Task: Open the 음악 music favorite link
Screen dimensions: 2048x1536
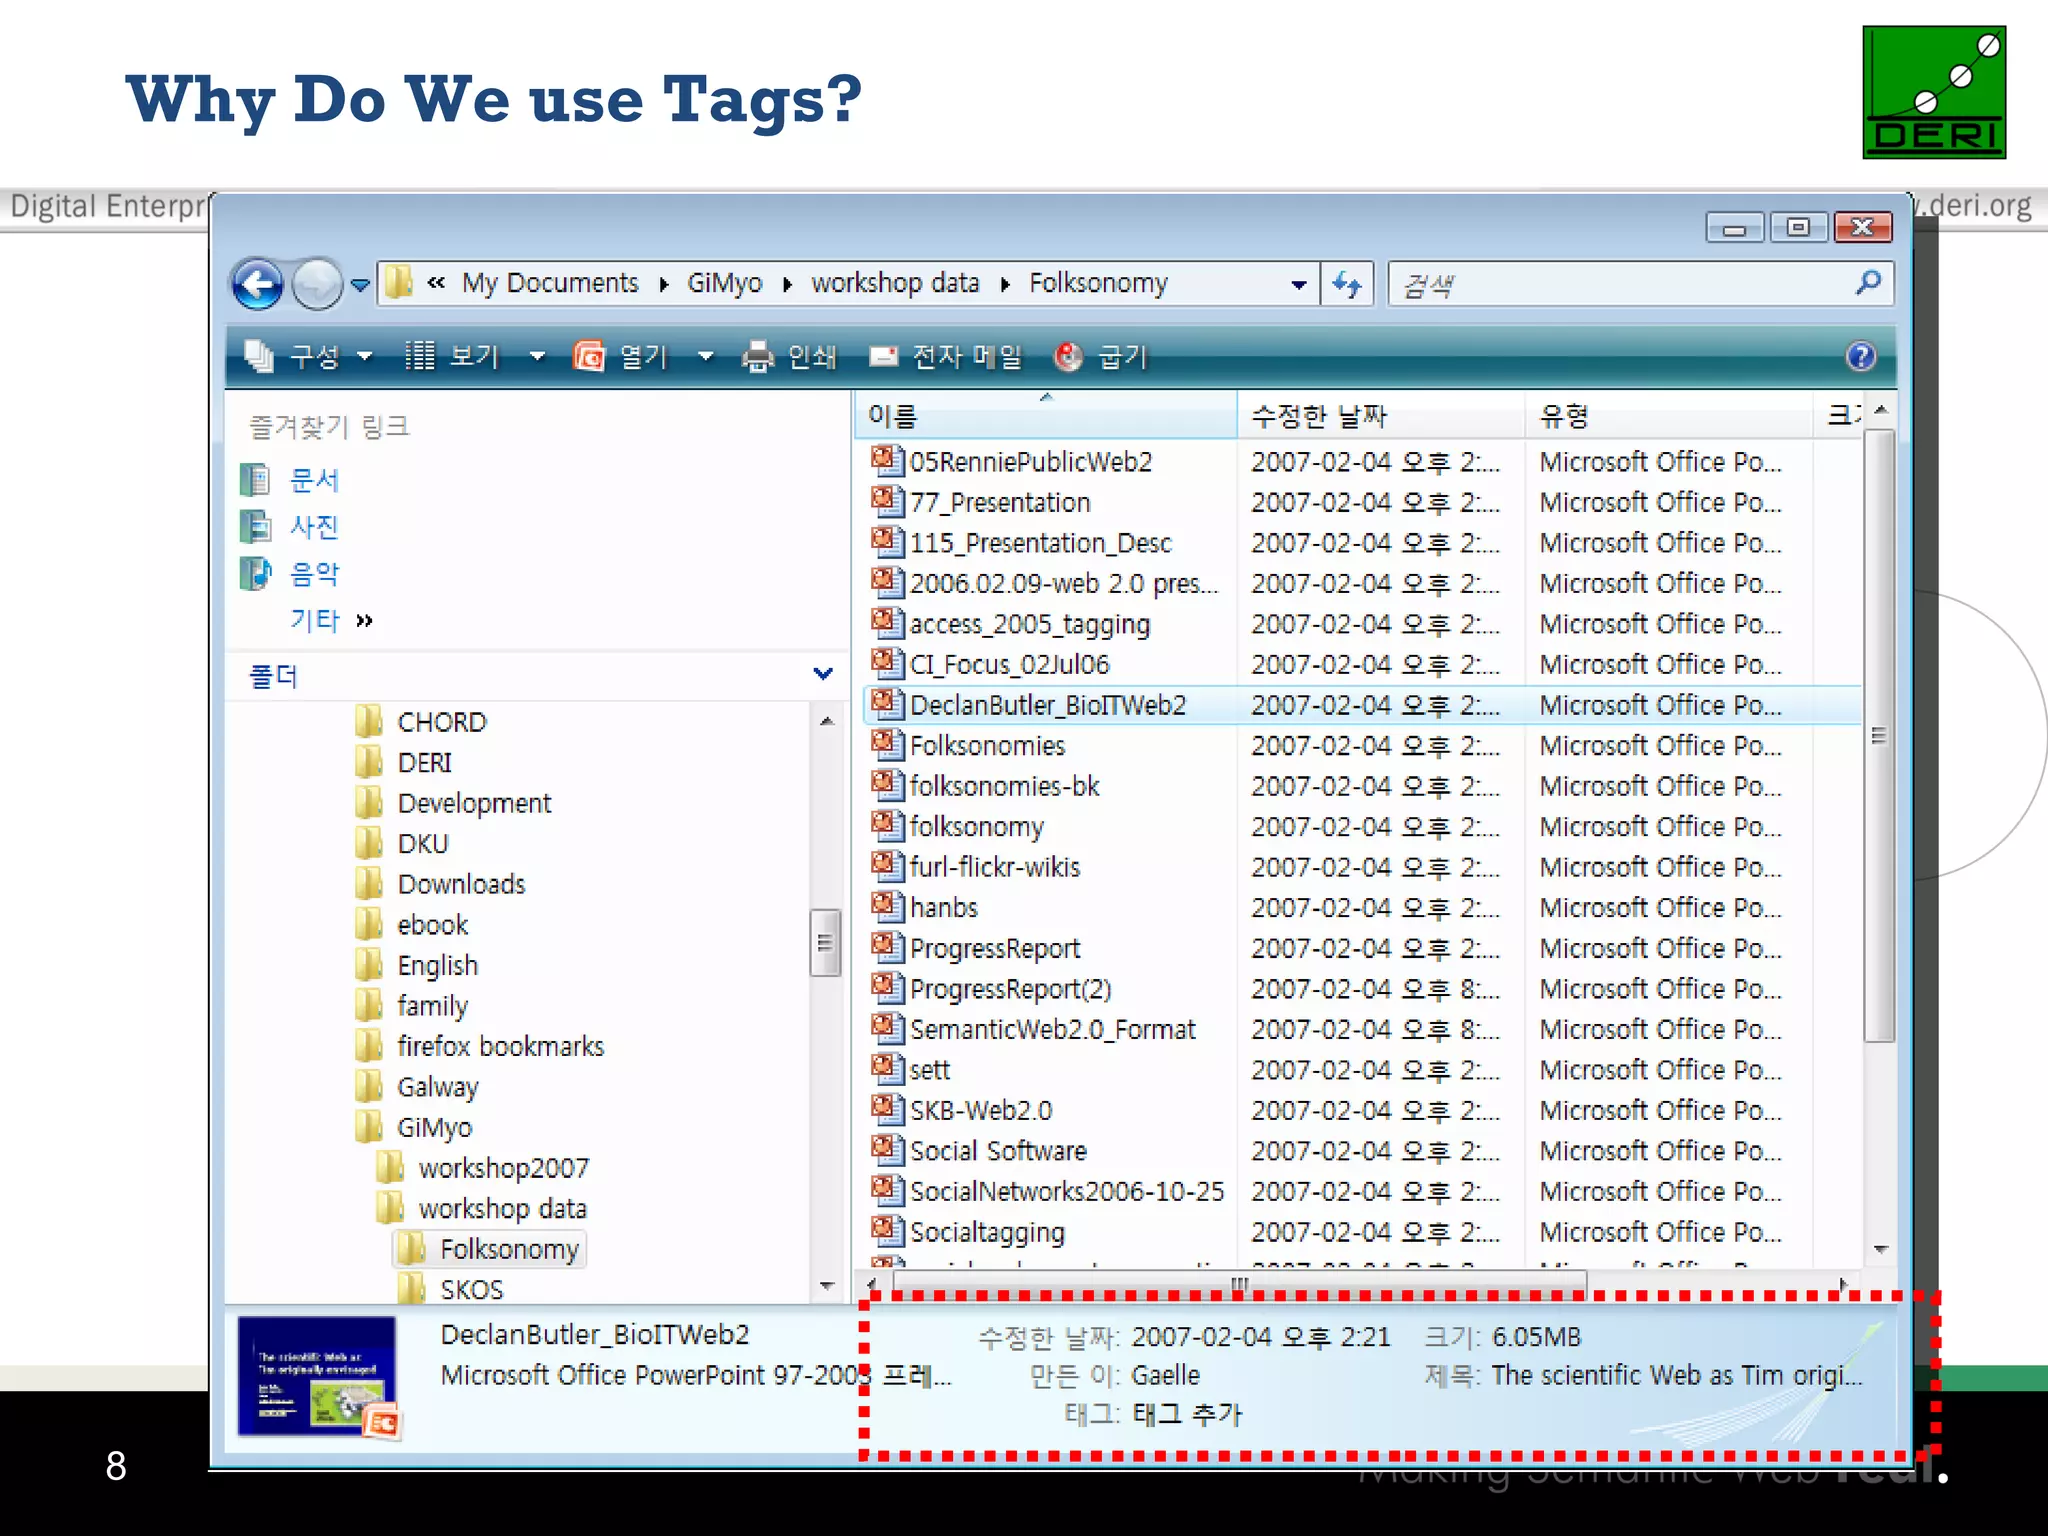Action: click(x=313, y=573)
